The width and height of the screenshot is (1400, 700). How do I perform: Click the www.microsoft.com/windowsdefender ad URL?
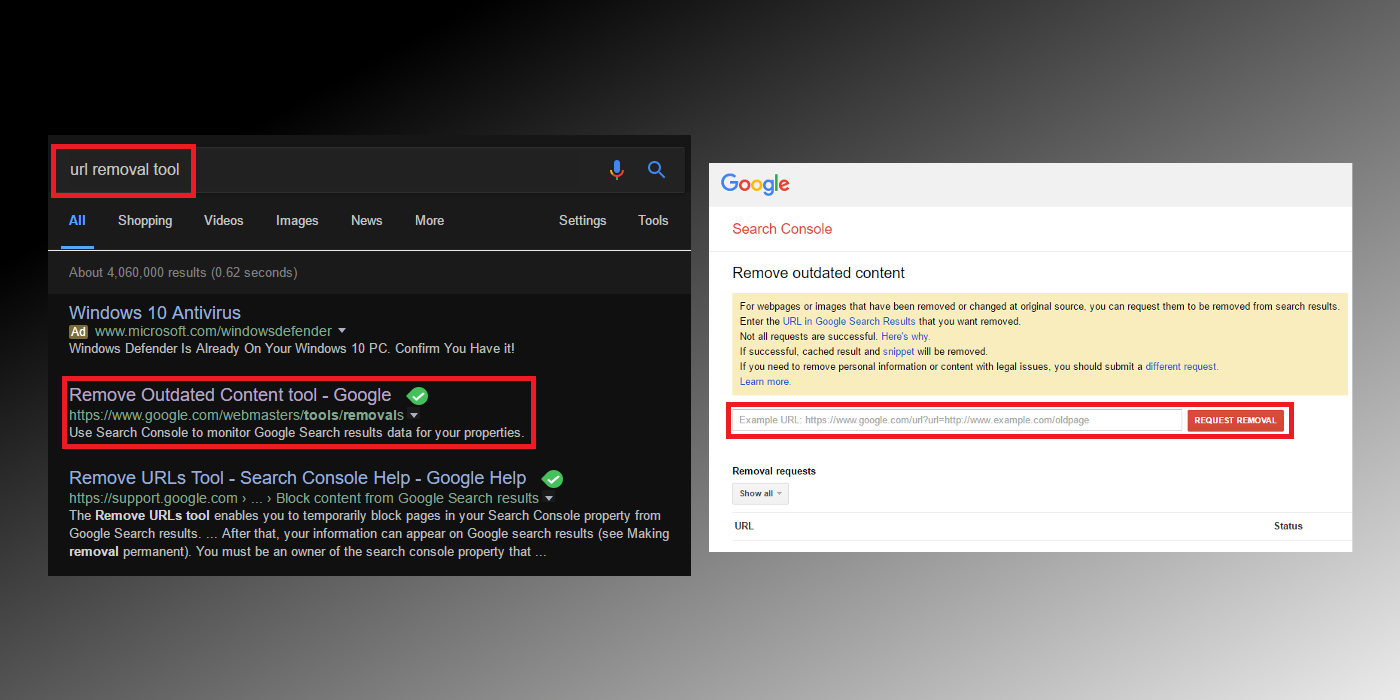(214, 331)
